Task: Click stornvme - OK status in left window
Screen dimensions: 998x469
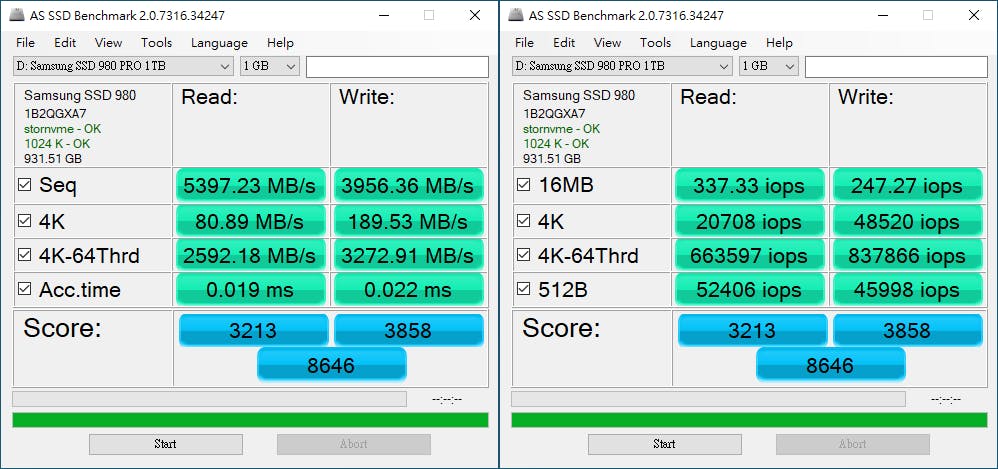Action: coord(62,129)
